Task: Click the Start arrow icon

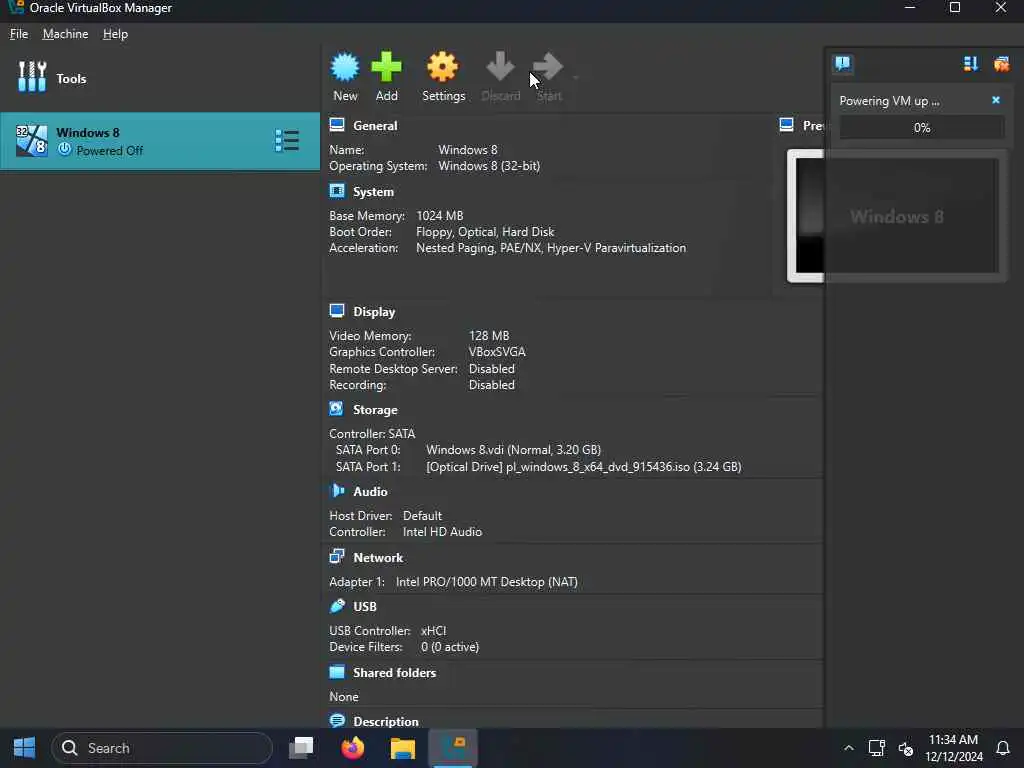Action: [x=547, y=67]
